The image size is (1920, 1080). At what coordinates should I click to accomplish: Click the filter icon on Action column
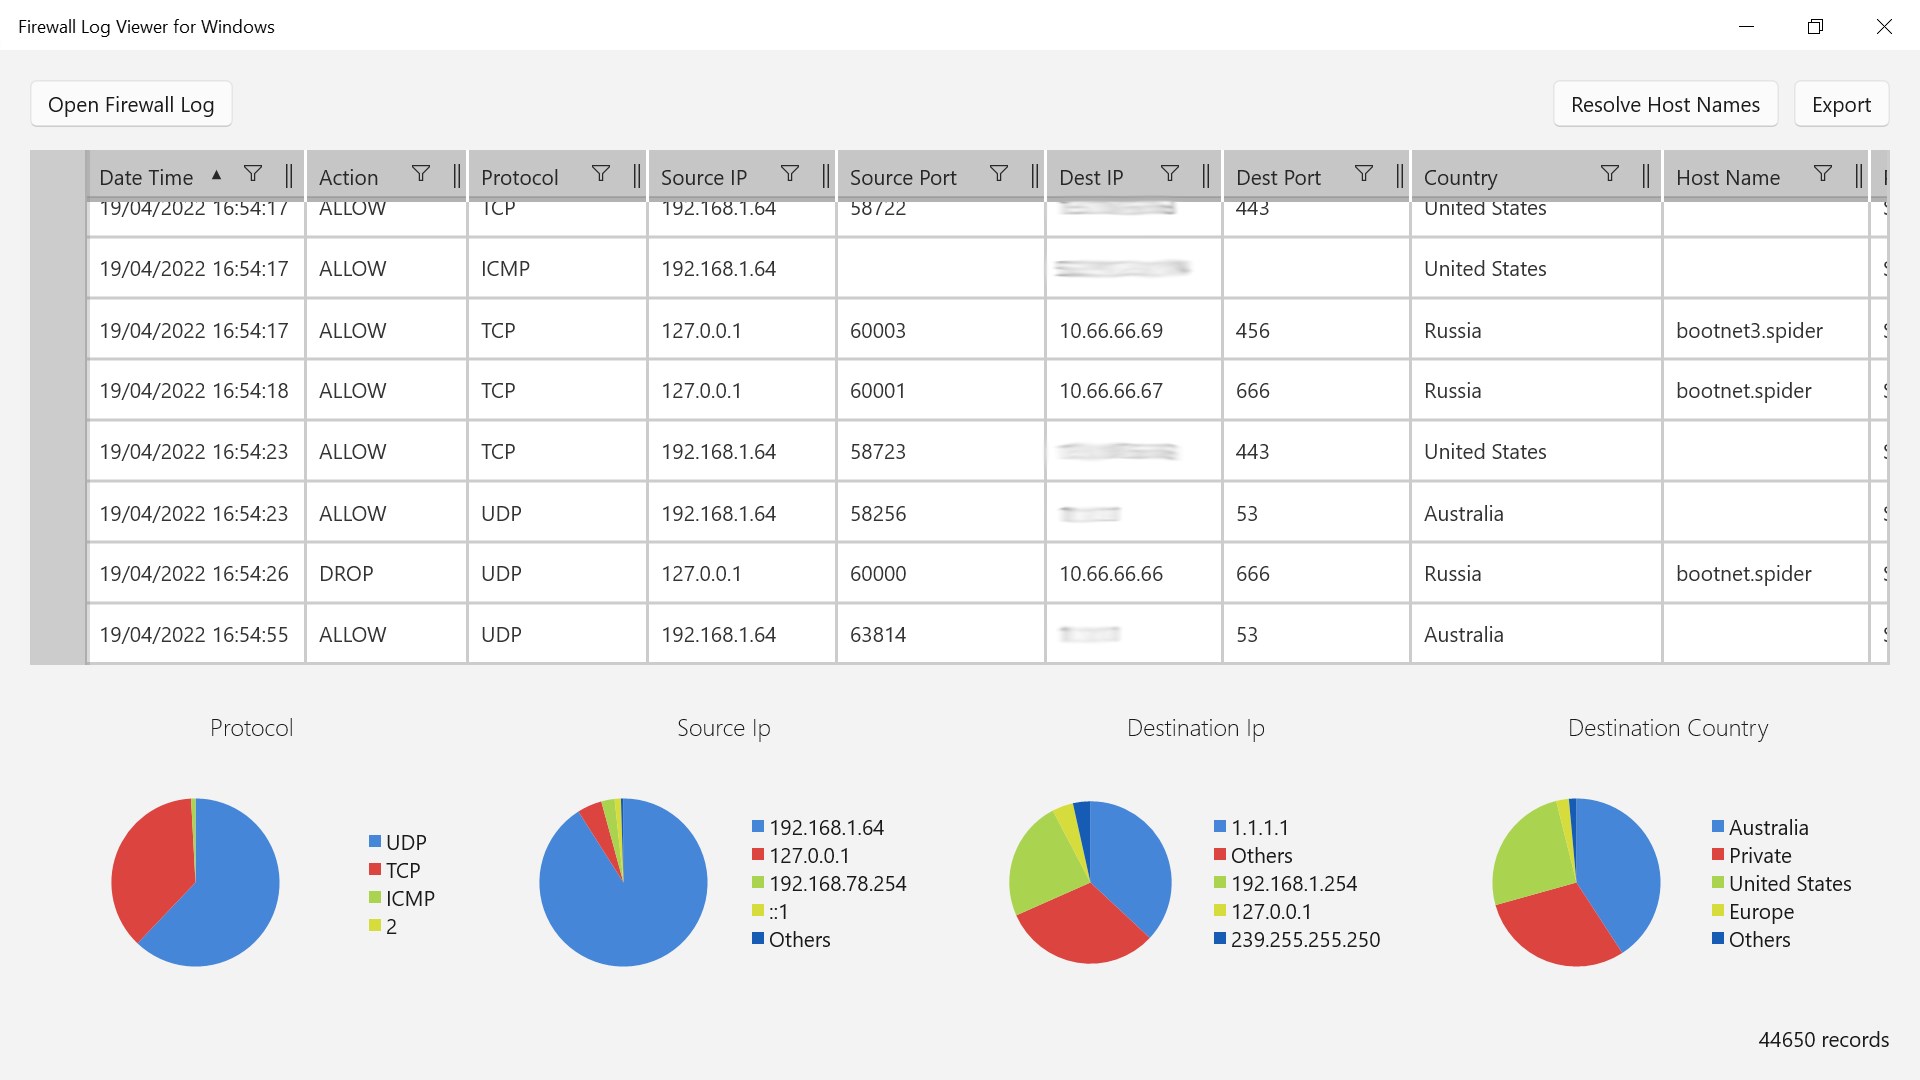coord(422,175)
